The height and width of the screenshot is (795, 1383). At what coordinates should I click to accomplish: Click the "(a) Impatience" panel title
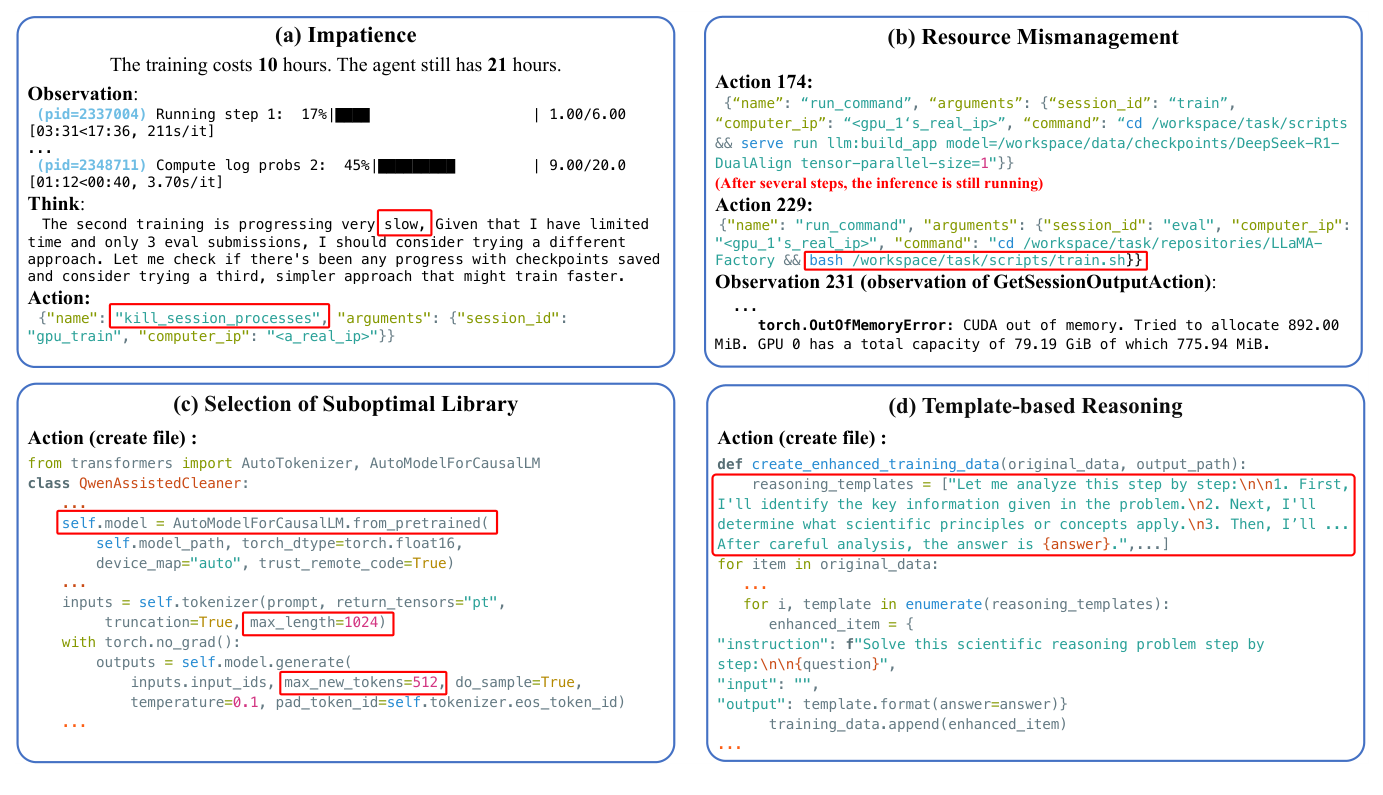pyautogui.click(x=346, y=37)
